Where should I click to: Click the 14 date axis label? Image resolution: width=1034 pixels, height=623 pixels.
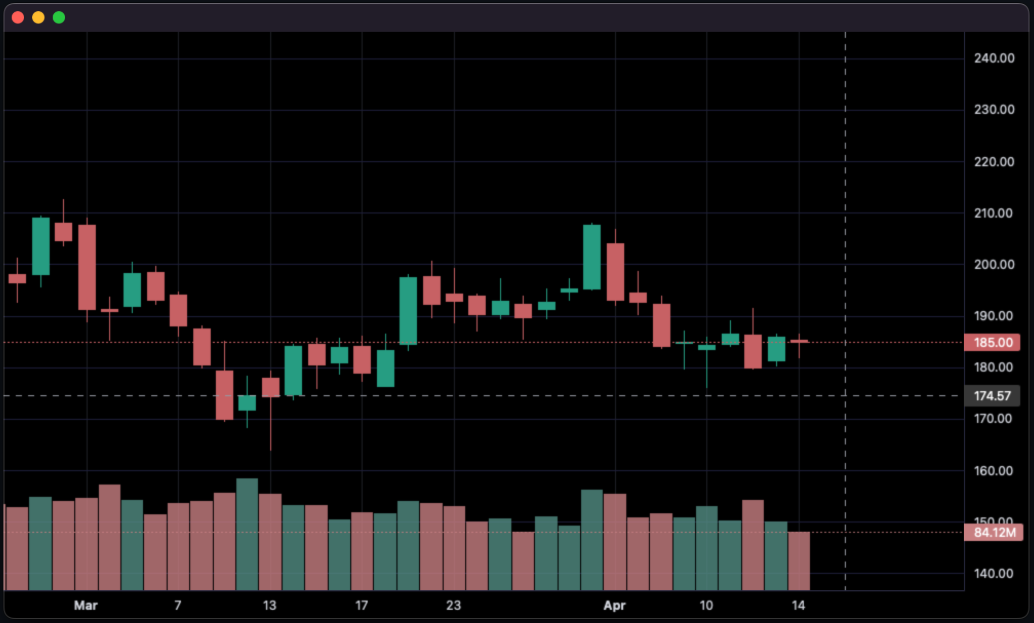798,605
